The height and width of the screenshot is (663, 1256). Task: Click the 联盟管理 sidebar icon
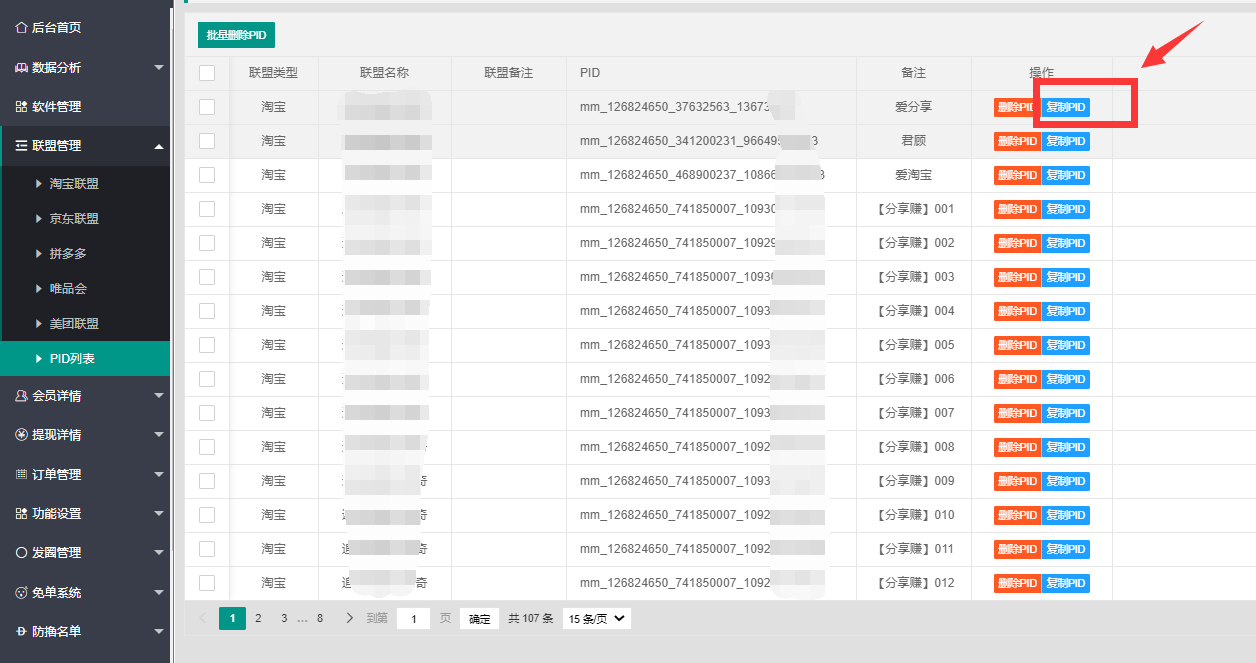click(22, 145)
